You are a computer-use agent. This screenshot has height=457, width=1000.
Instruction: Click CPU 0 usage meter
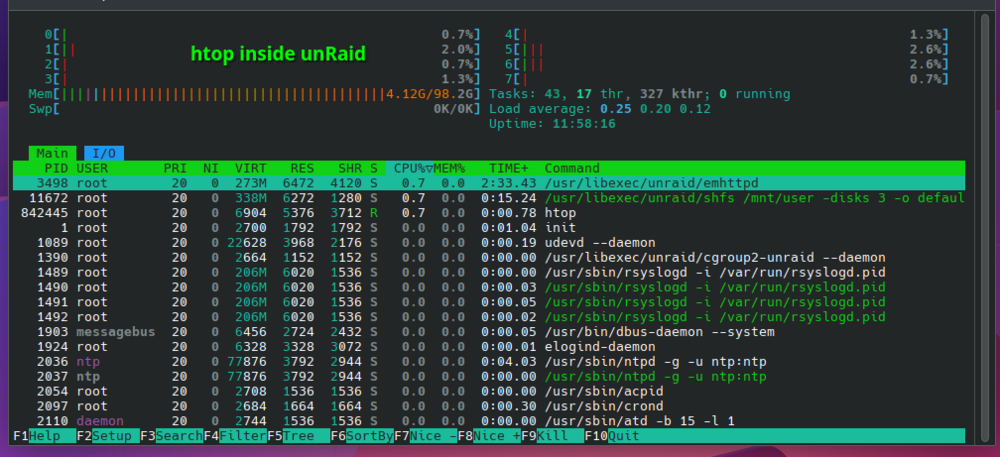pos(263,34)
